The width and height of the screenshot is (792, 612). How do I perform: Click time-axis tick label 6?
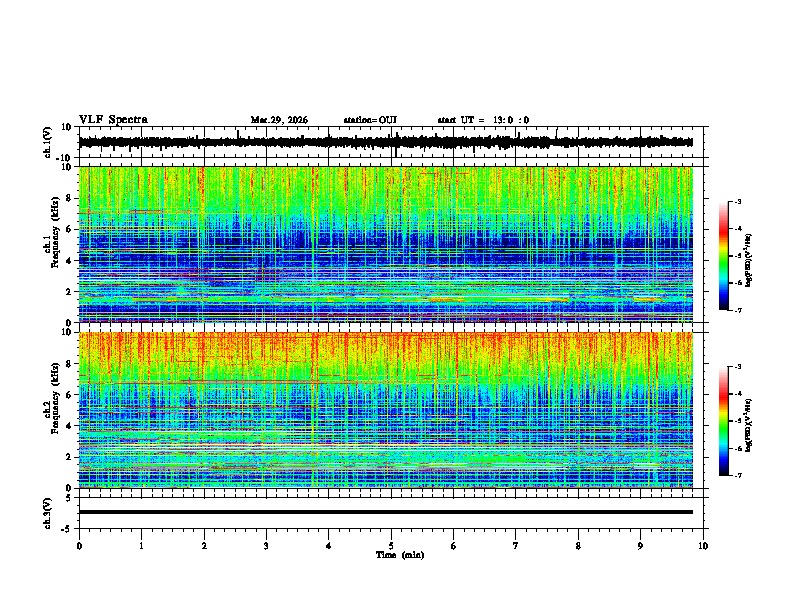pos(454,546)
